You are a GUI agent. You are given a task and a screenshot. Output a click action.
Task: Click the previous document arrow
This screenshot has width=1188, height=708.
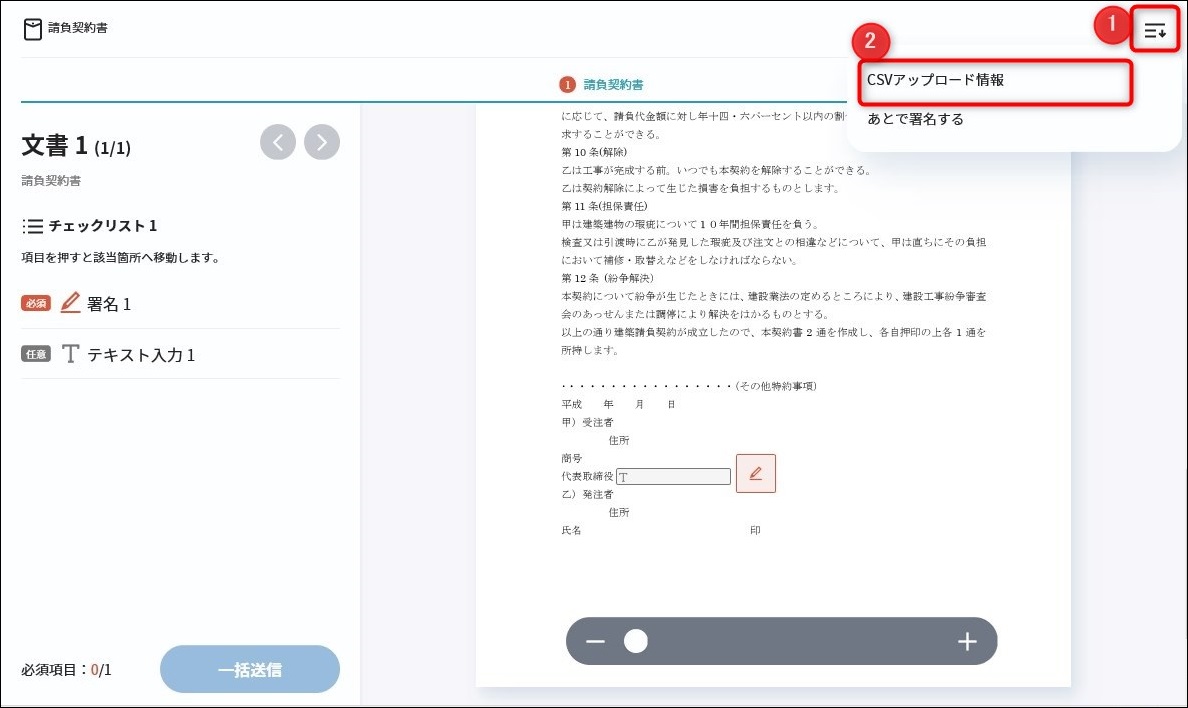[278, 142]
